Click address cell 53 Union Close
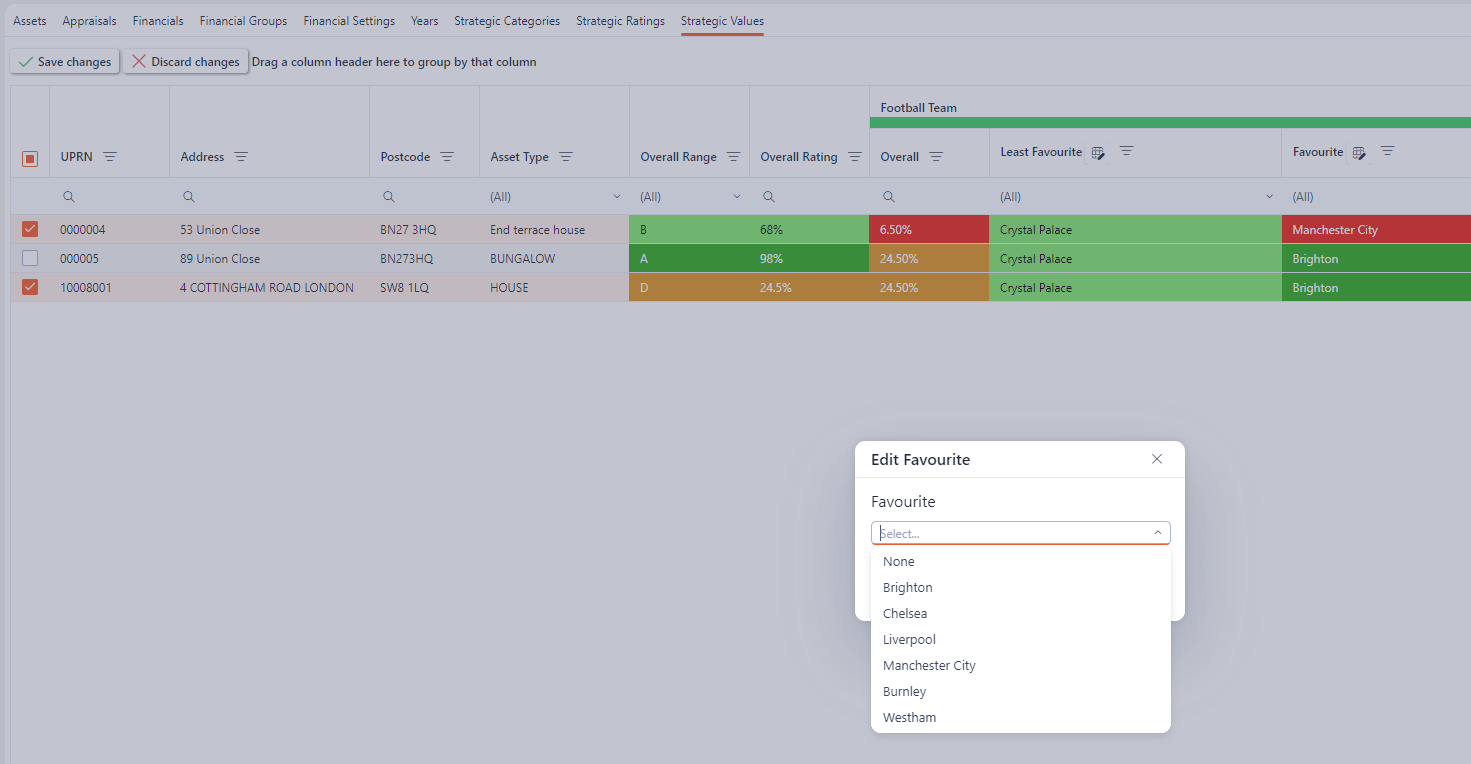Screen dimensions: 1471x764 click(270, 230)
